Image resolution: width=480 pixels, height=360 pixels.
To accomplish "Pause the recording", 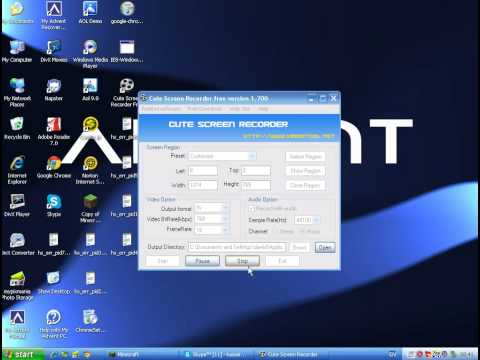I will (x=202, y=261).
